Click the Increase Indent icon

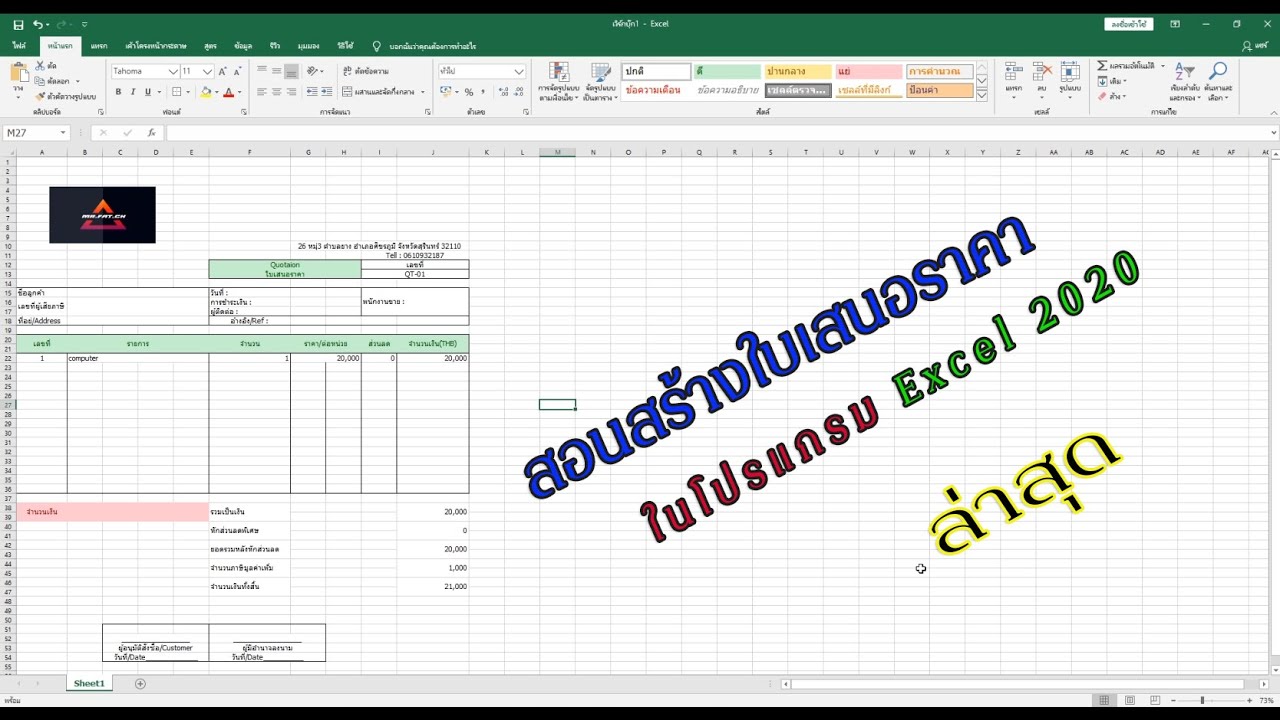point(326,92)
